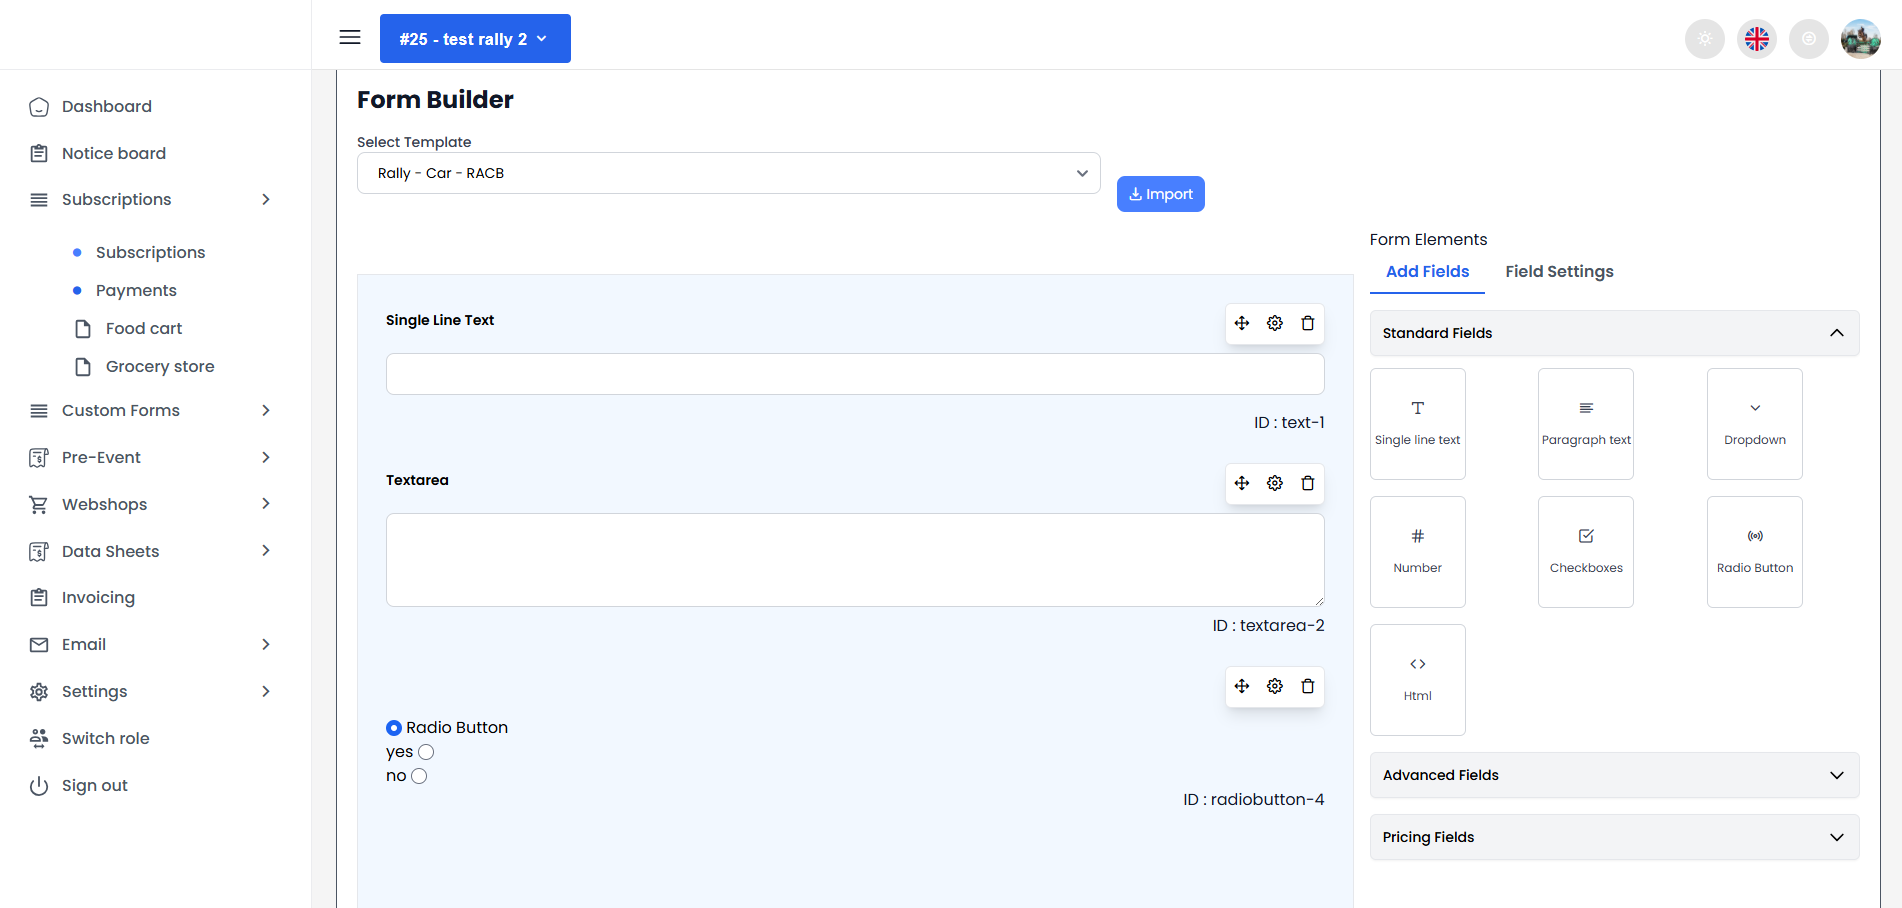Image resolution: width=1902 pixels, height=908 pixels.
Task: Open settings gear for Single Line Text field
Action: pos(1274,323)
